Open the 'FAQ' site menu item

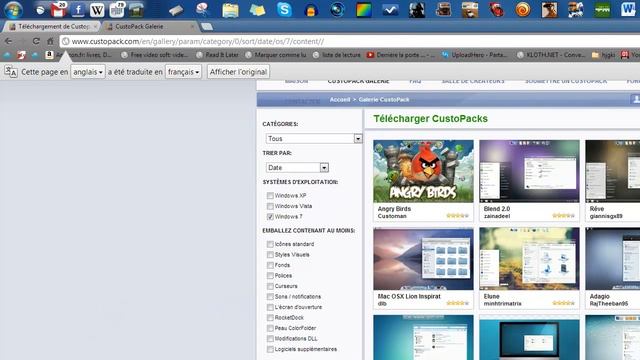(415, 81)
